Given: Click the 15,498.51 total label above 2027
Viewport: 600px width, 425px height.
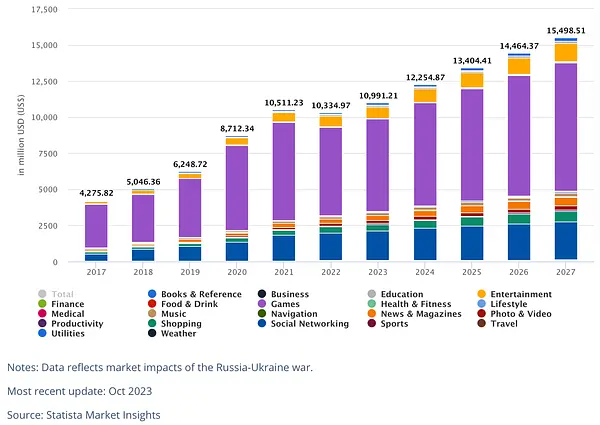Looking at the screenshot, I should point(566,31).
